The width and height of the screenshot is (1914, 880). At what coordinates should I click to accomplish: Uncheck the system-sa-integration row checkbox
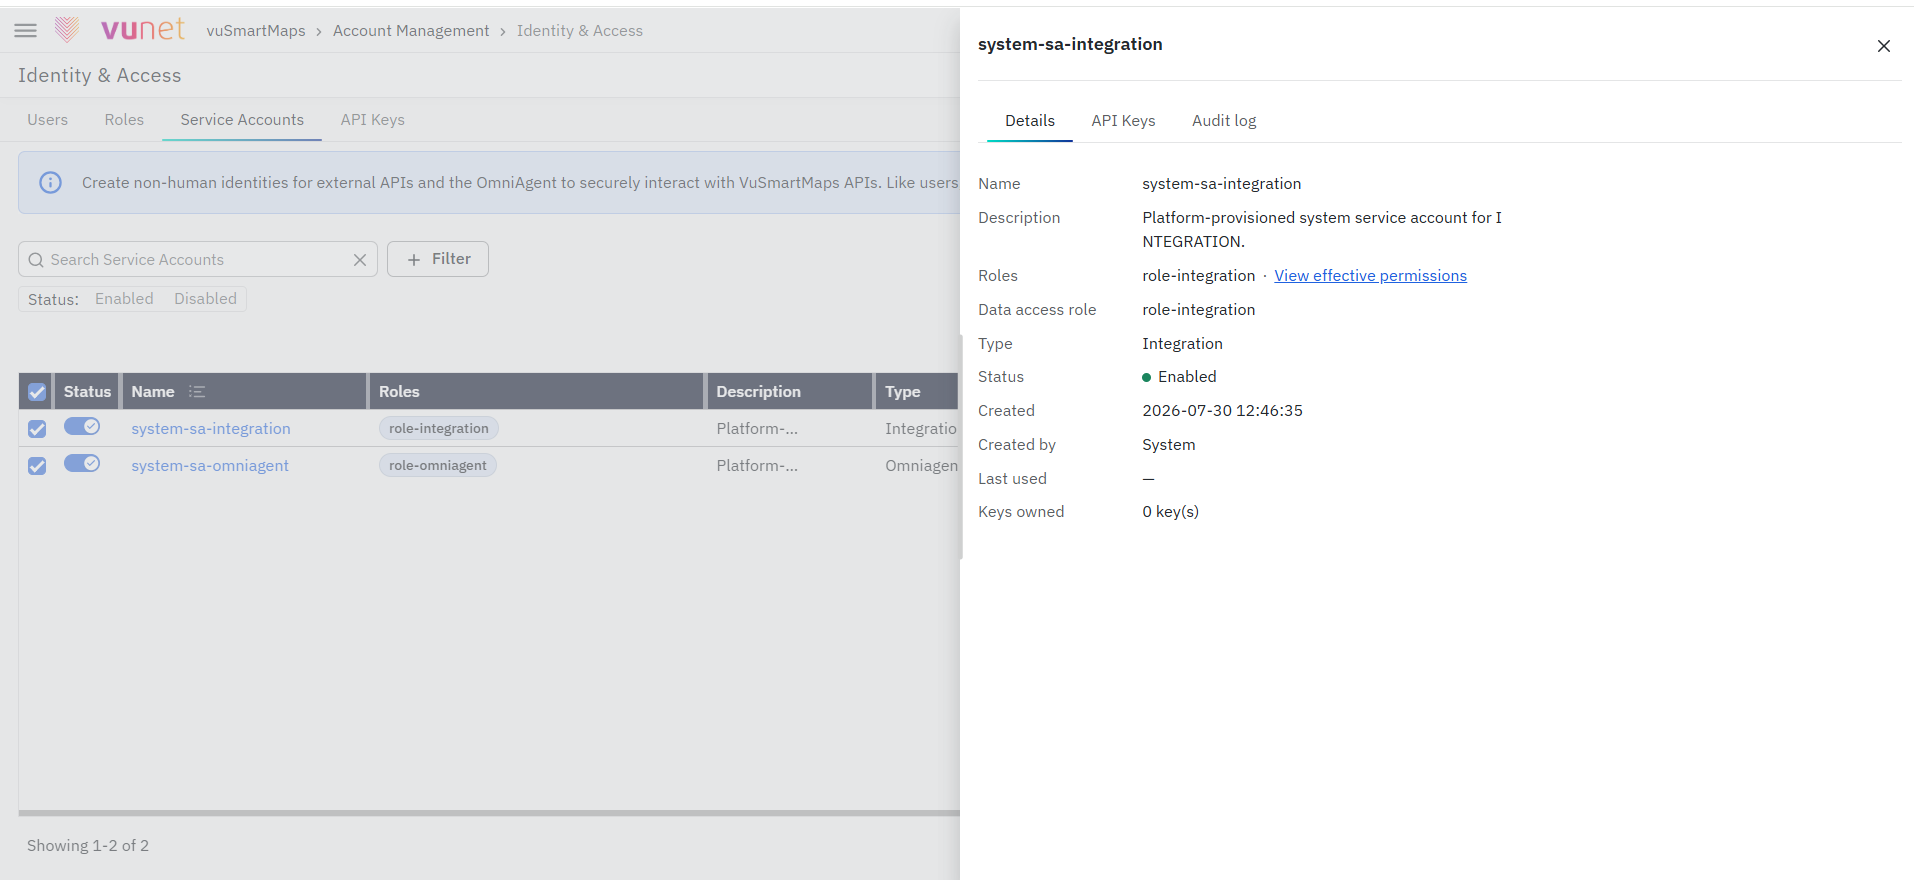[37, 429]
